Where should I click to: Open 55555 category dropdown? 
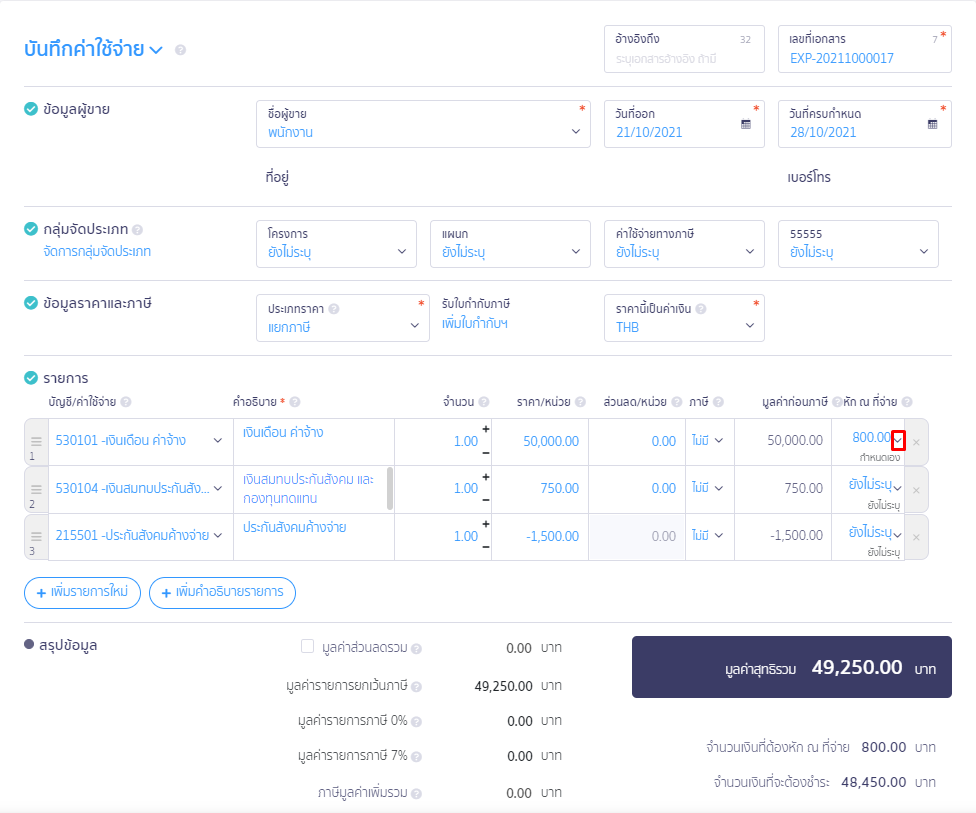click(x=858, y=244)
